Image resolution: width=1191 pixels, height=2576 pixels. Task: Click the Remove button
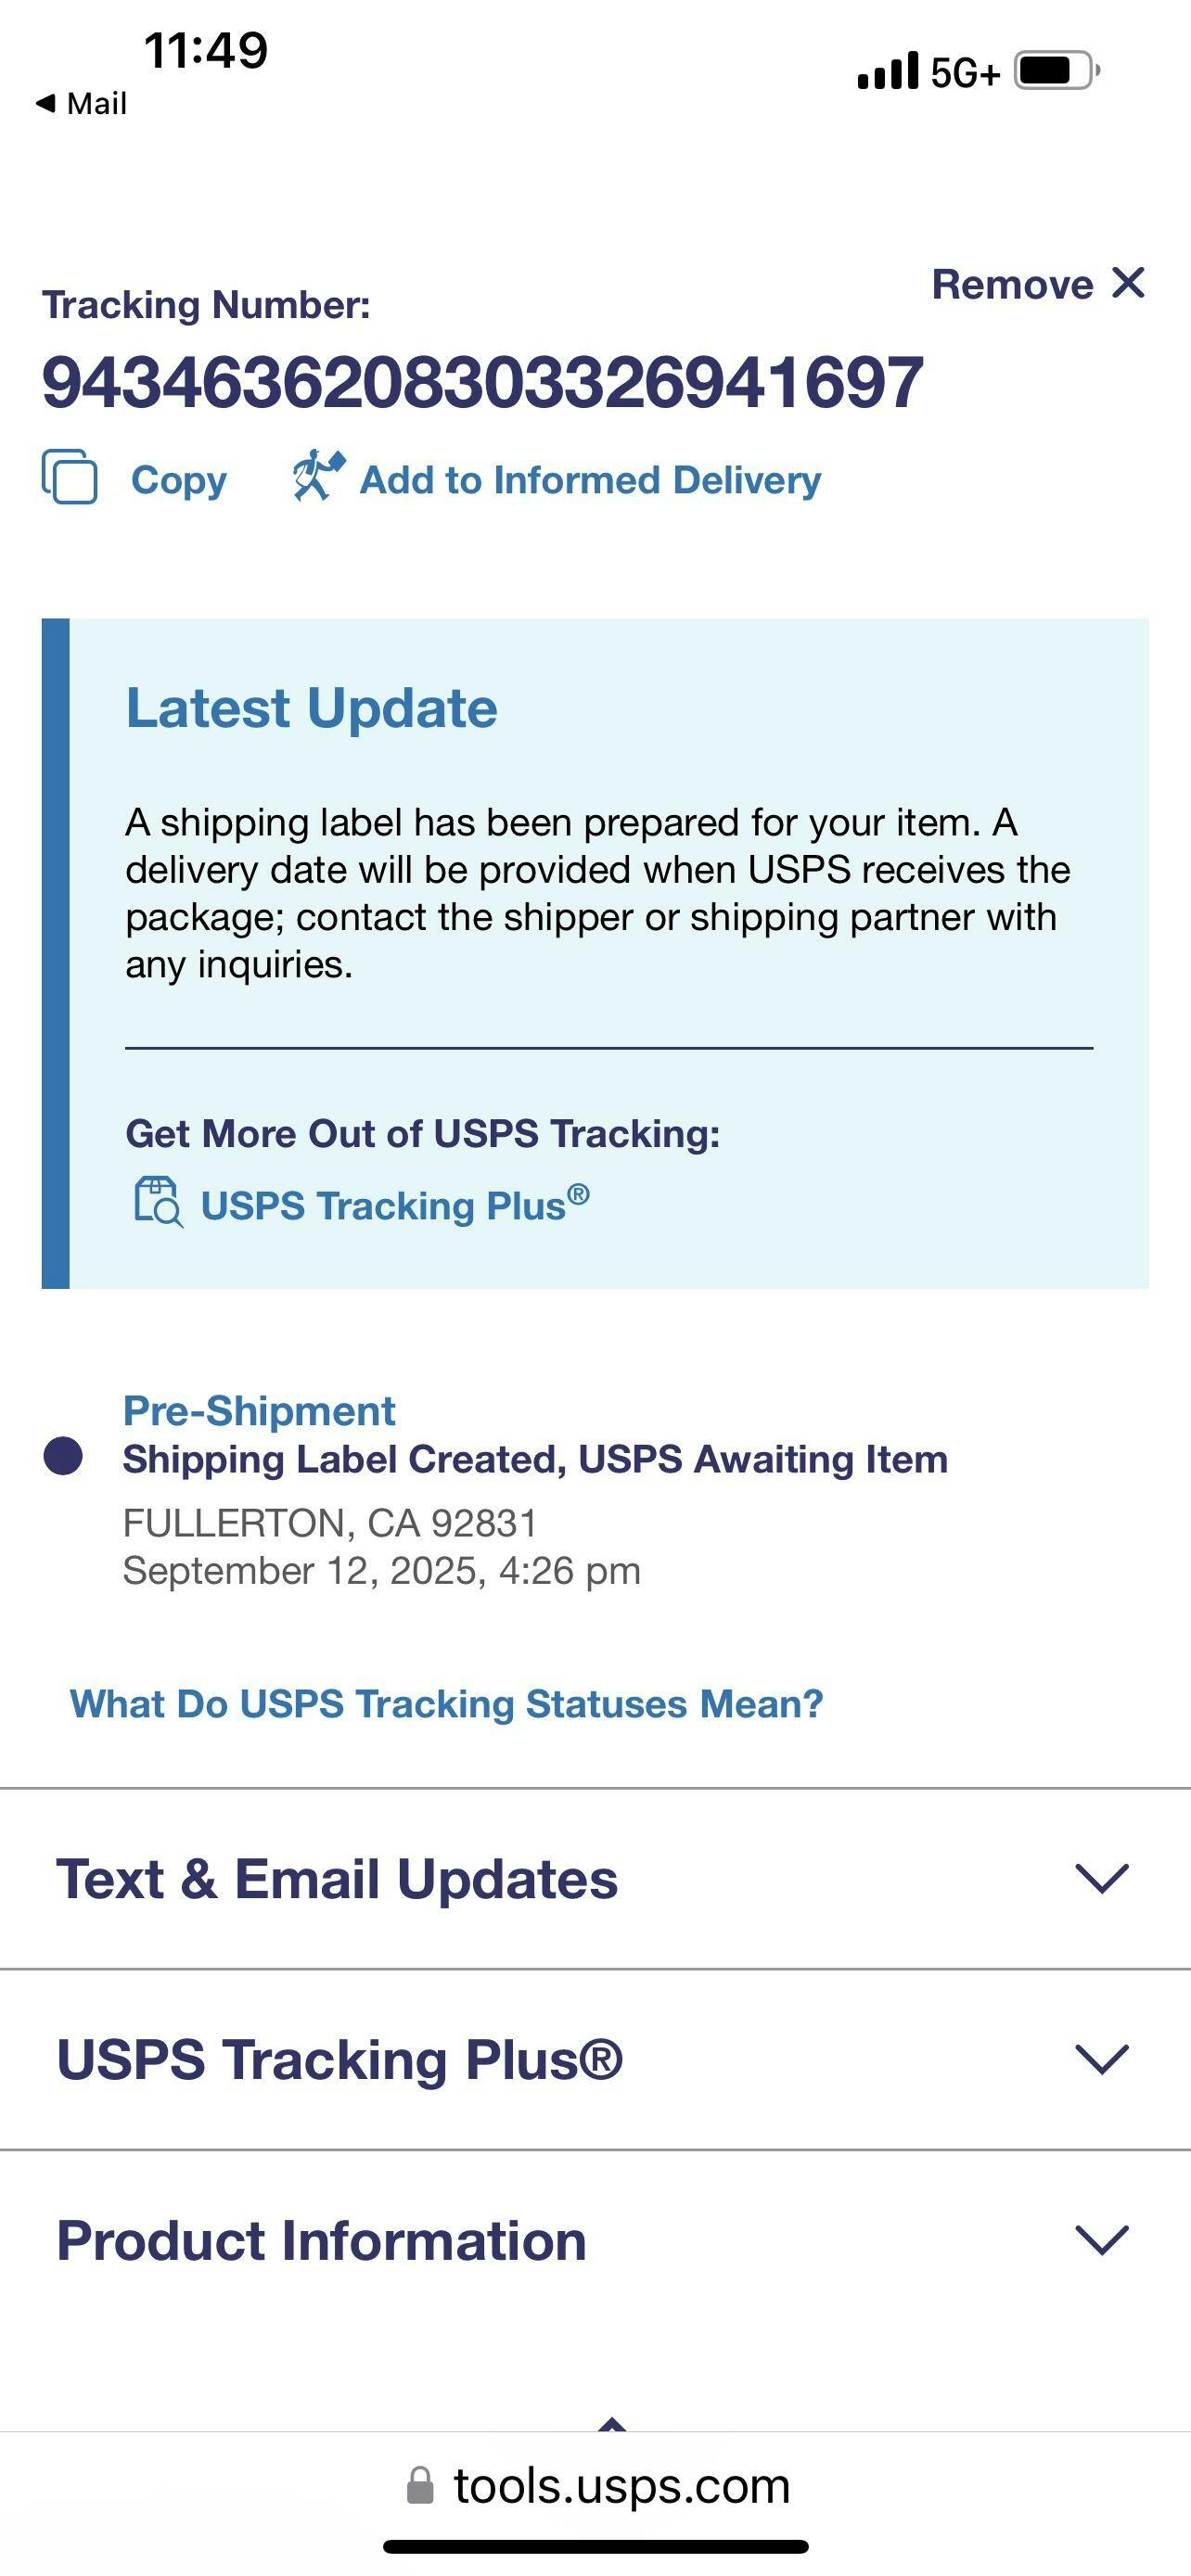[1012, 285]
